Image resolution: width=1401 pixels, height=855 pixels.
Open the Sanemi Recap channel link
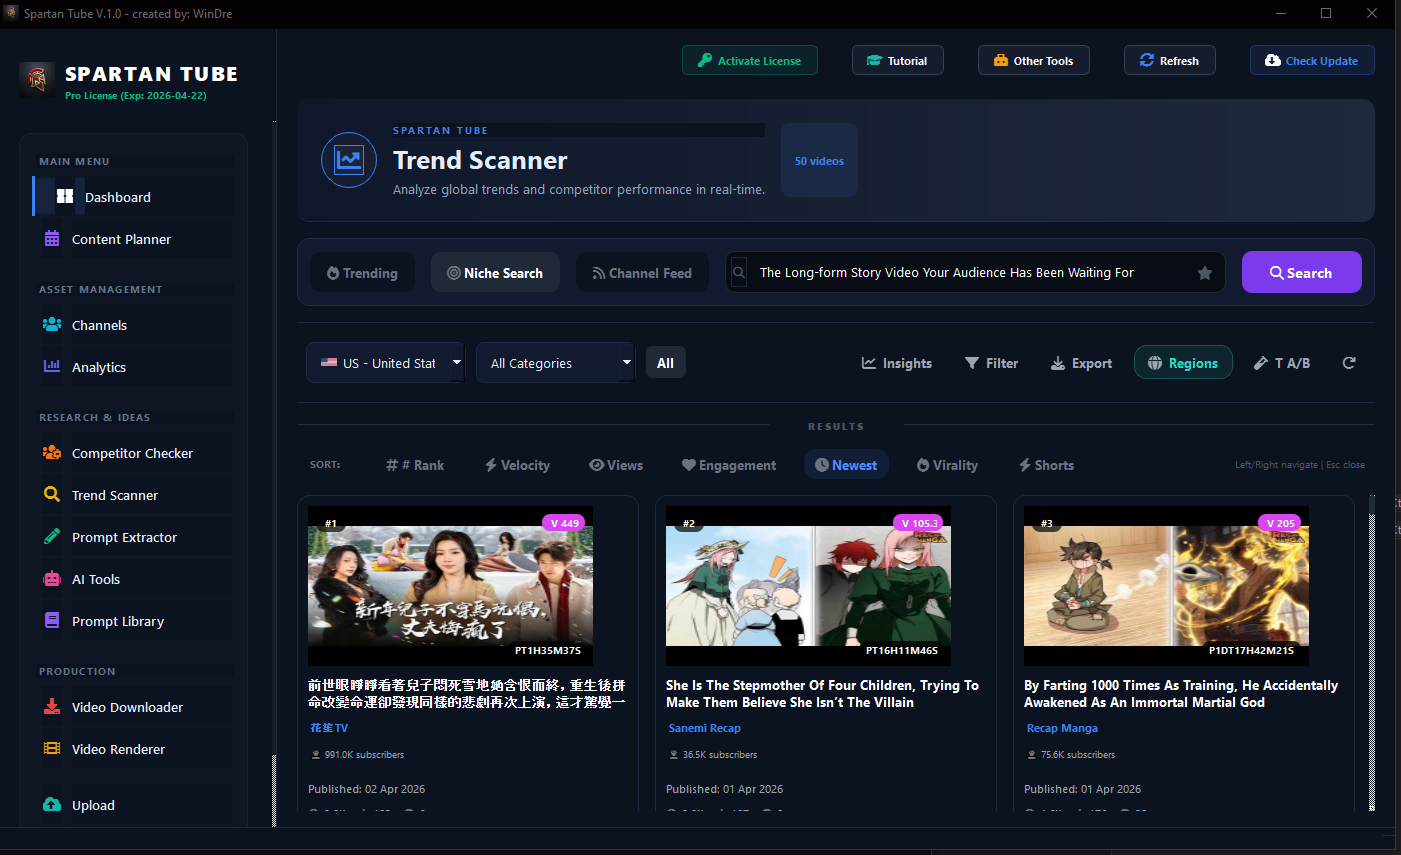click(x=703, y=728)
